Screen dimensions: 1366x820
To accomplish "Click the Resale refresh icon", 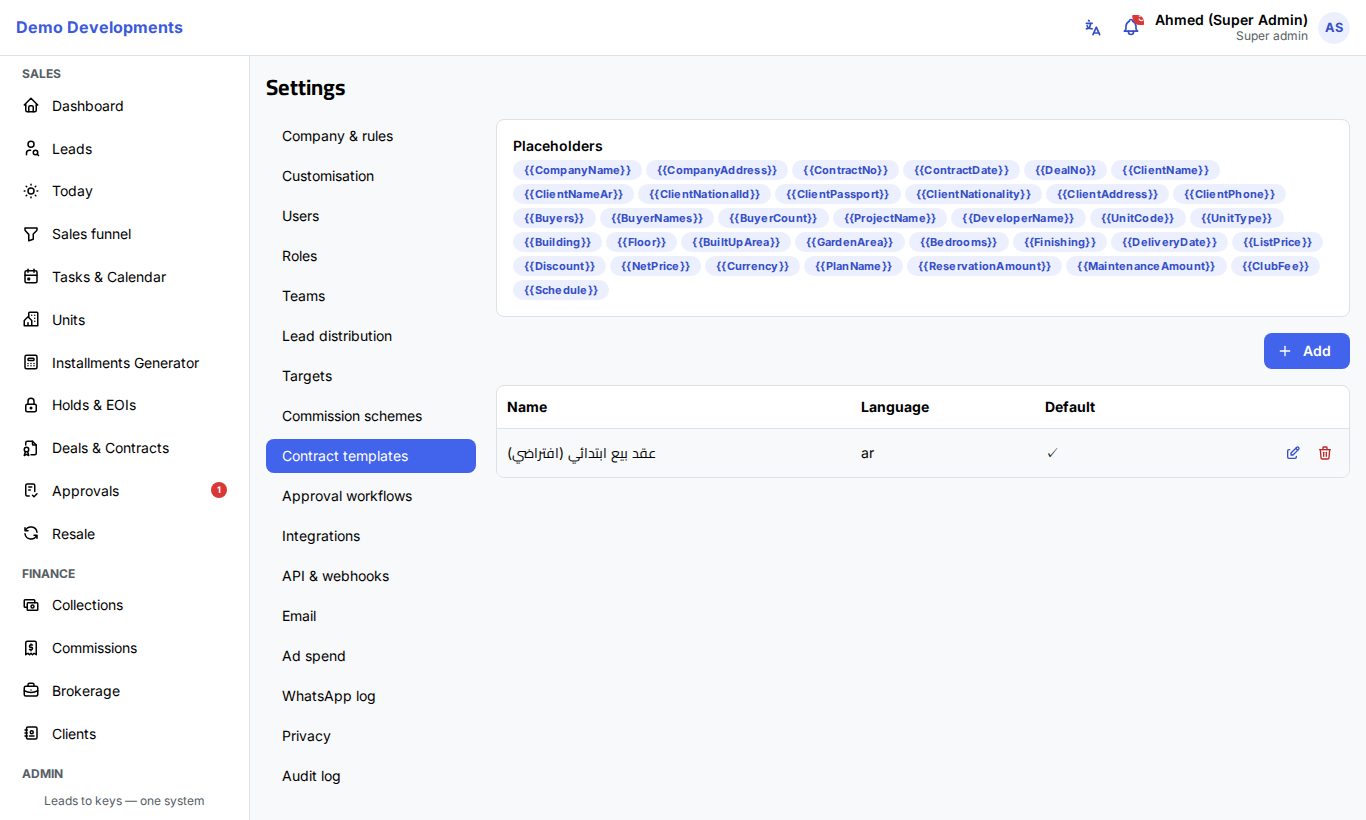I will pyautogui.click(x=31, y=534).
